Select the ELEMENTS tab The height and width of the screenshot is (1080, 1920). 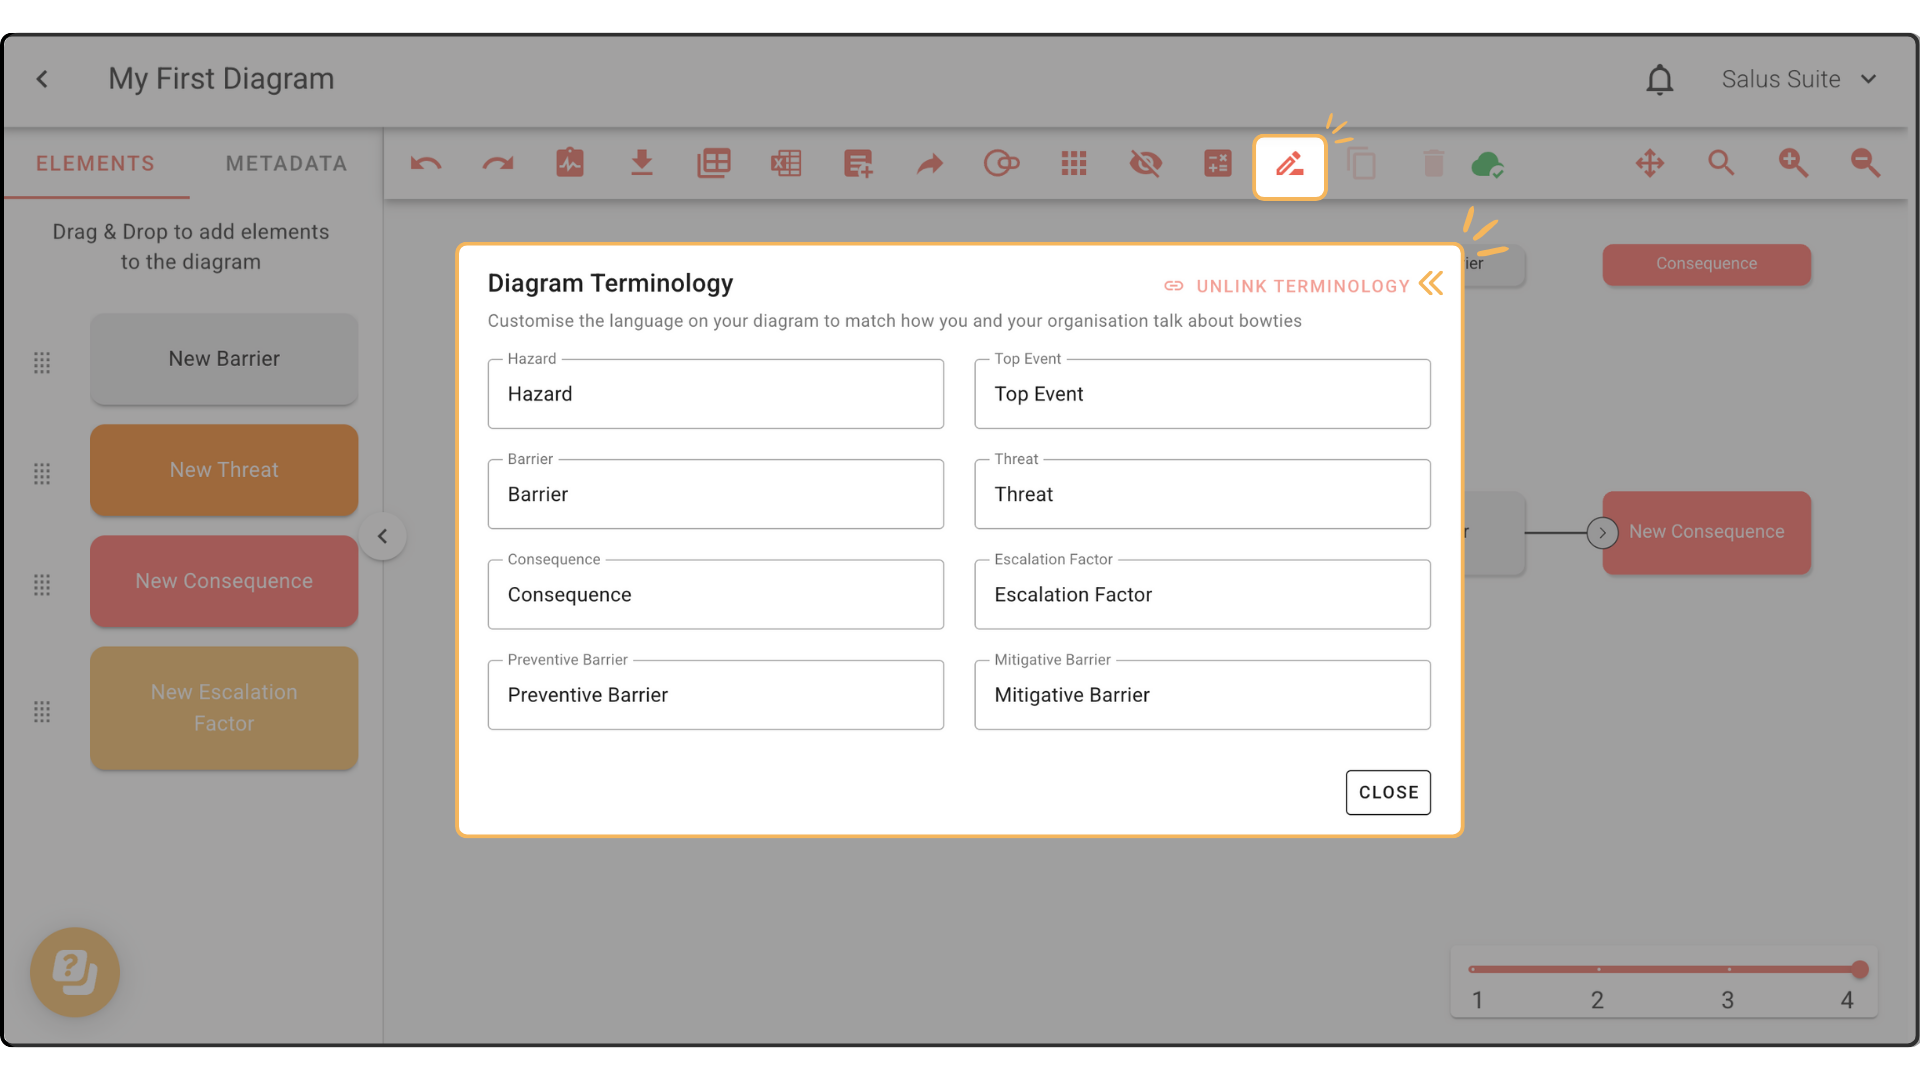point(96,164)
